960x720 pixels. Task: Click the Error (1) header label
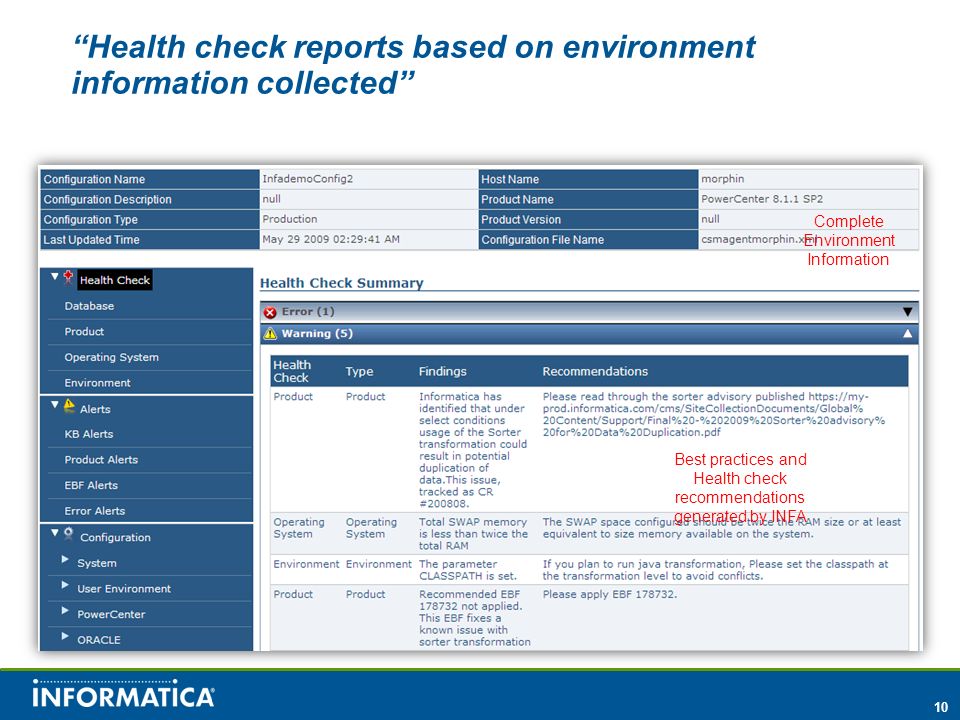tap(308, 312)
